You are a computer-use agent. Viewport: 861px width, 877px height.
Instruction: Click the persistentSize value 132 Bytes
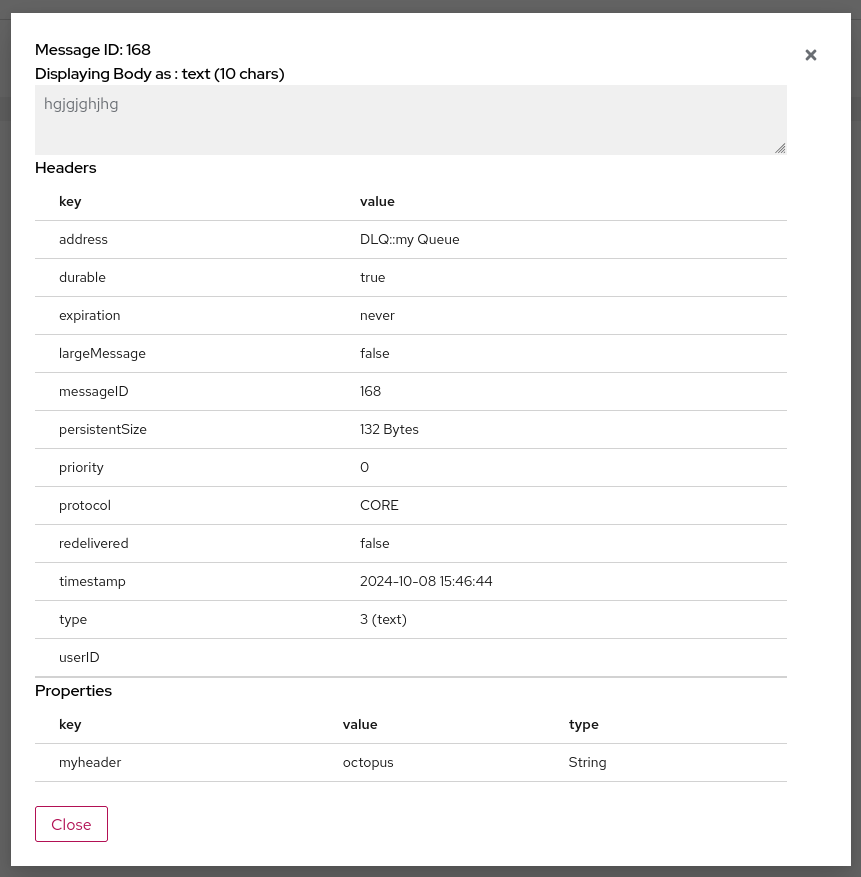click(389, 429)
